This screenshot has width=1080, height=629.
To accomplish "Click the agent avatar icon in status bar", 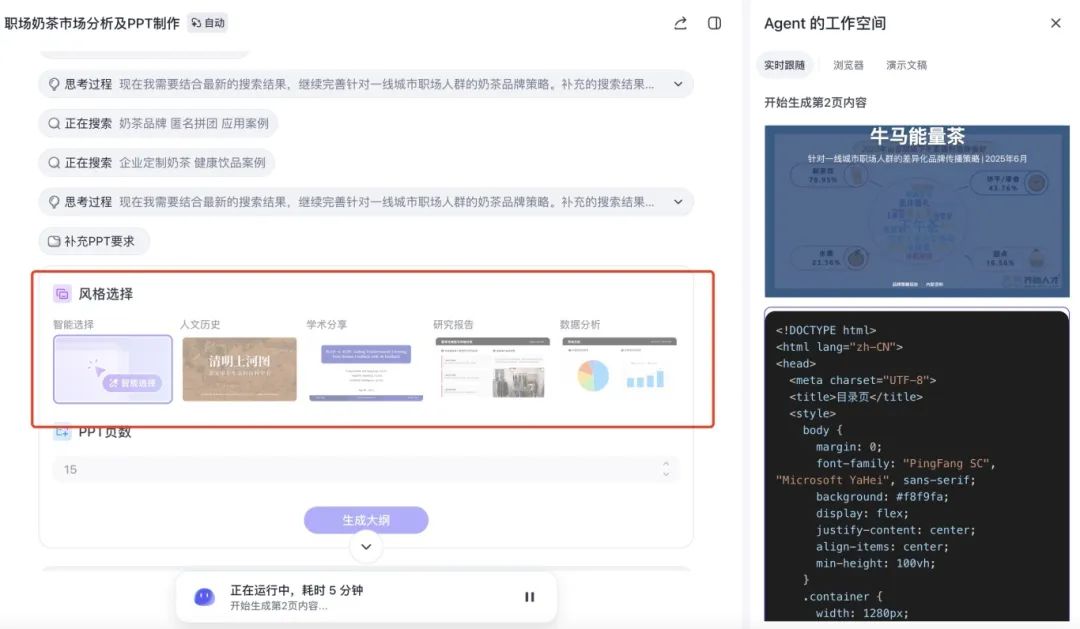I will point(205,597).
